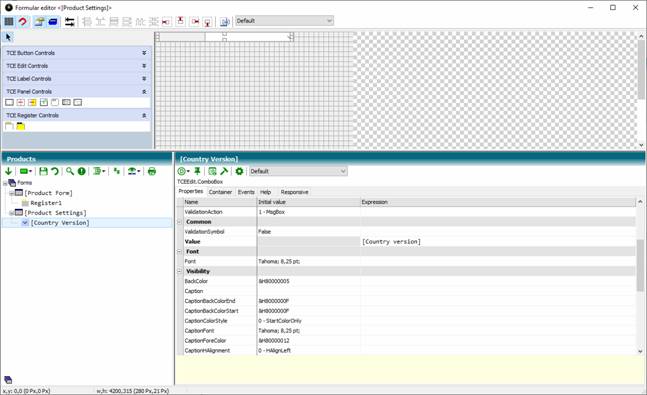This screenshot has height=395, width=647.
Task: Click the green save disk icon
Action: coord(43,171)
